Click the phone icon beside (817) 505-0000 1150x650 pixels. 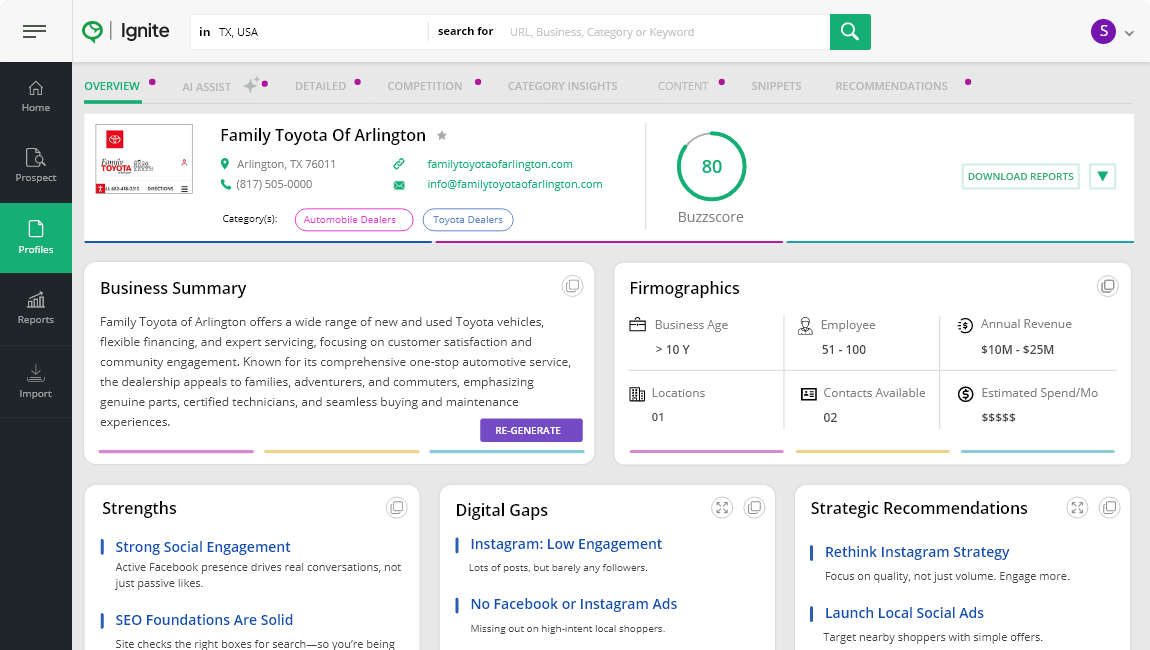click(x=225, y=184)
